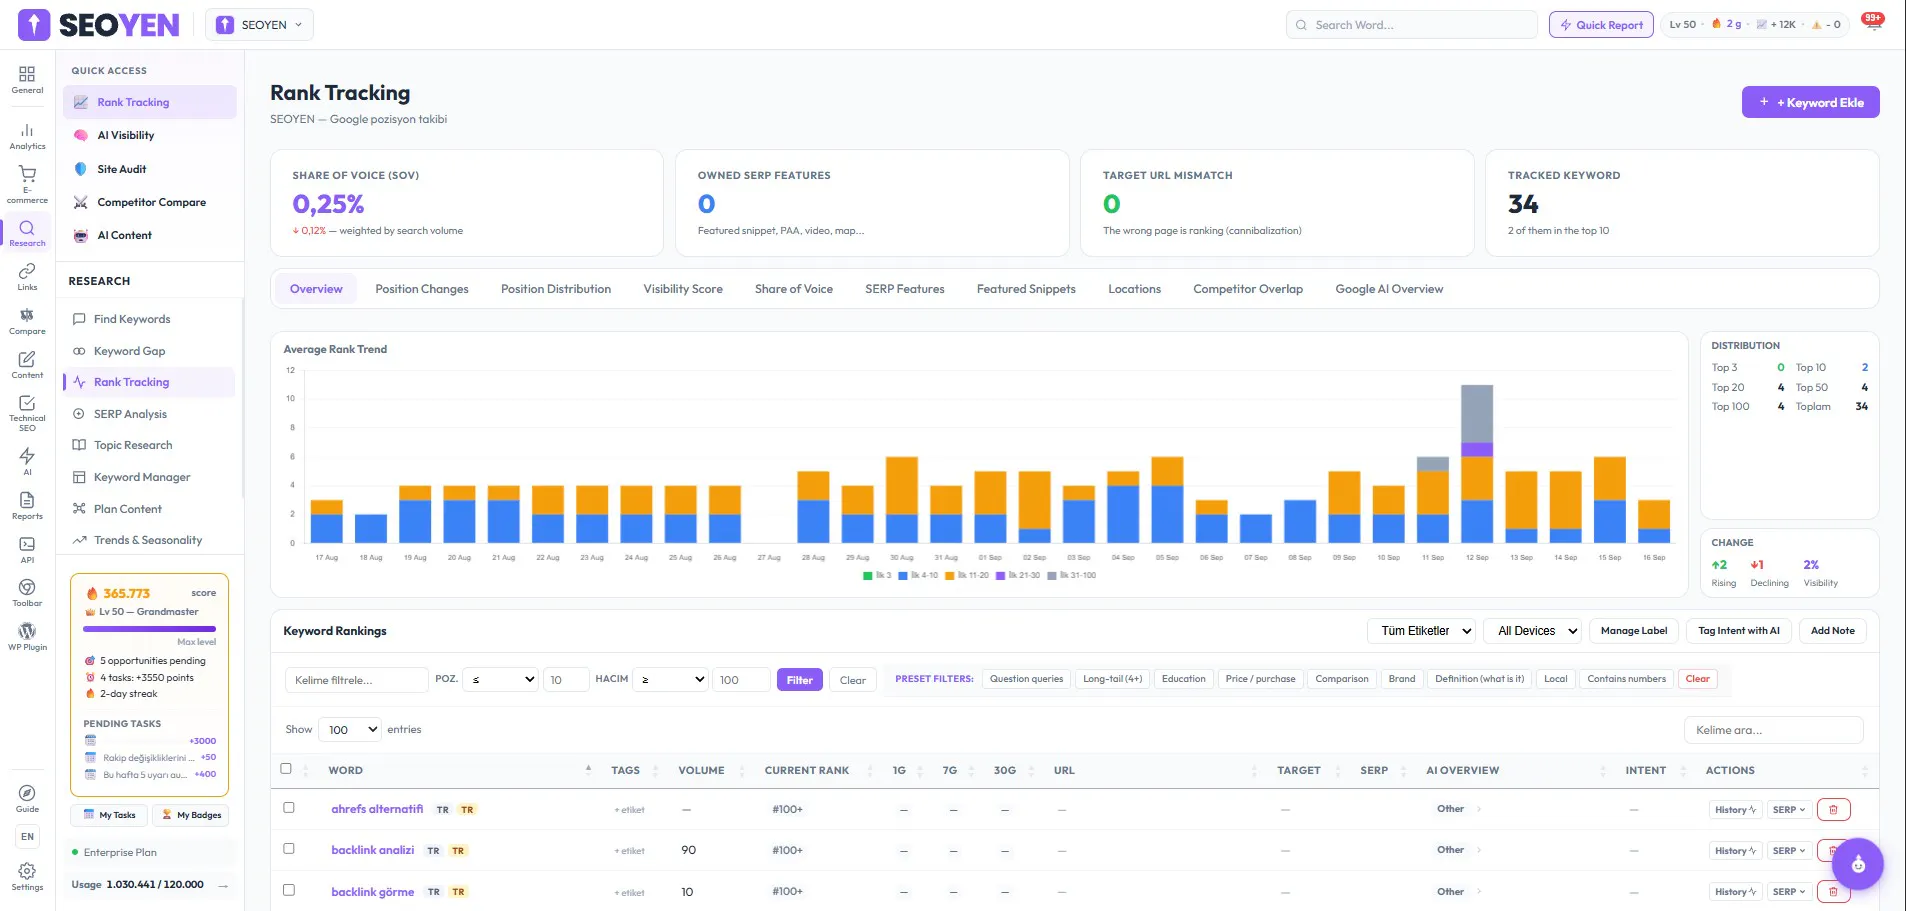Click the purple level progress bar
This screenshot has height=911, width=1906.
149,629
